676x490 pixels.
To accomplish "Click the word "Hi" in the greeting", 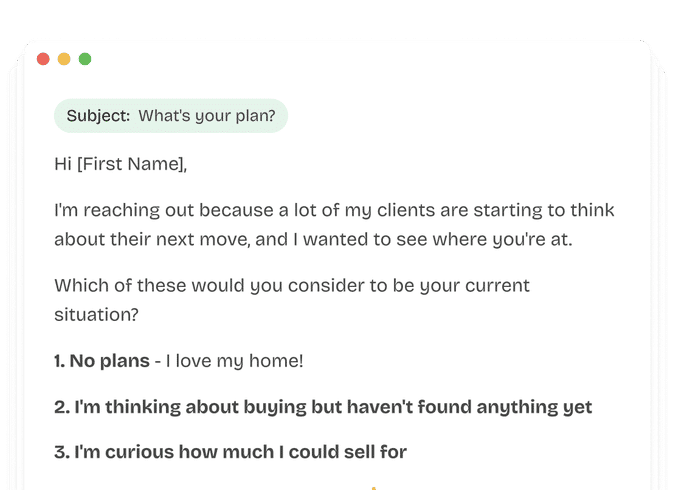I will [x=63, y=164].
